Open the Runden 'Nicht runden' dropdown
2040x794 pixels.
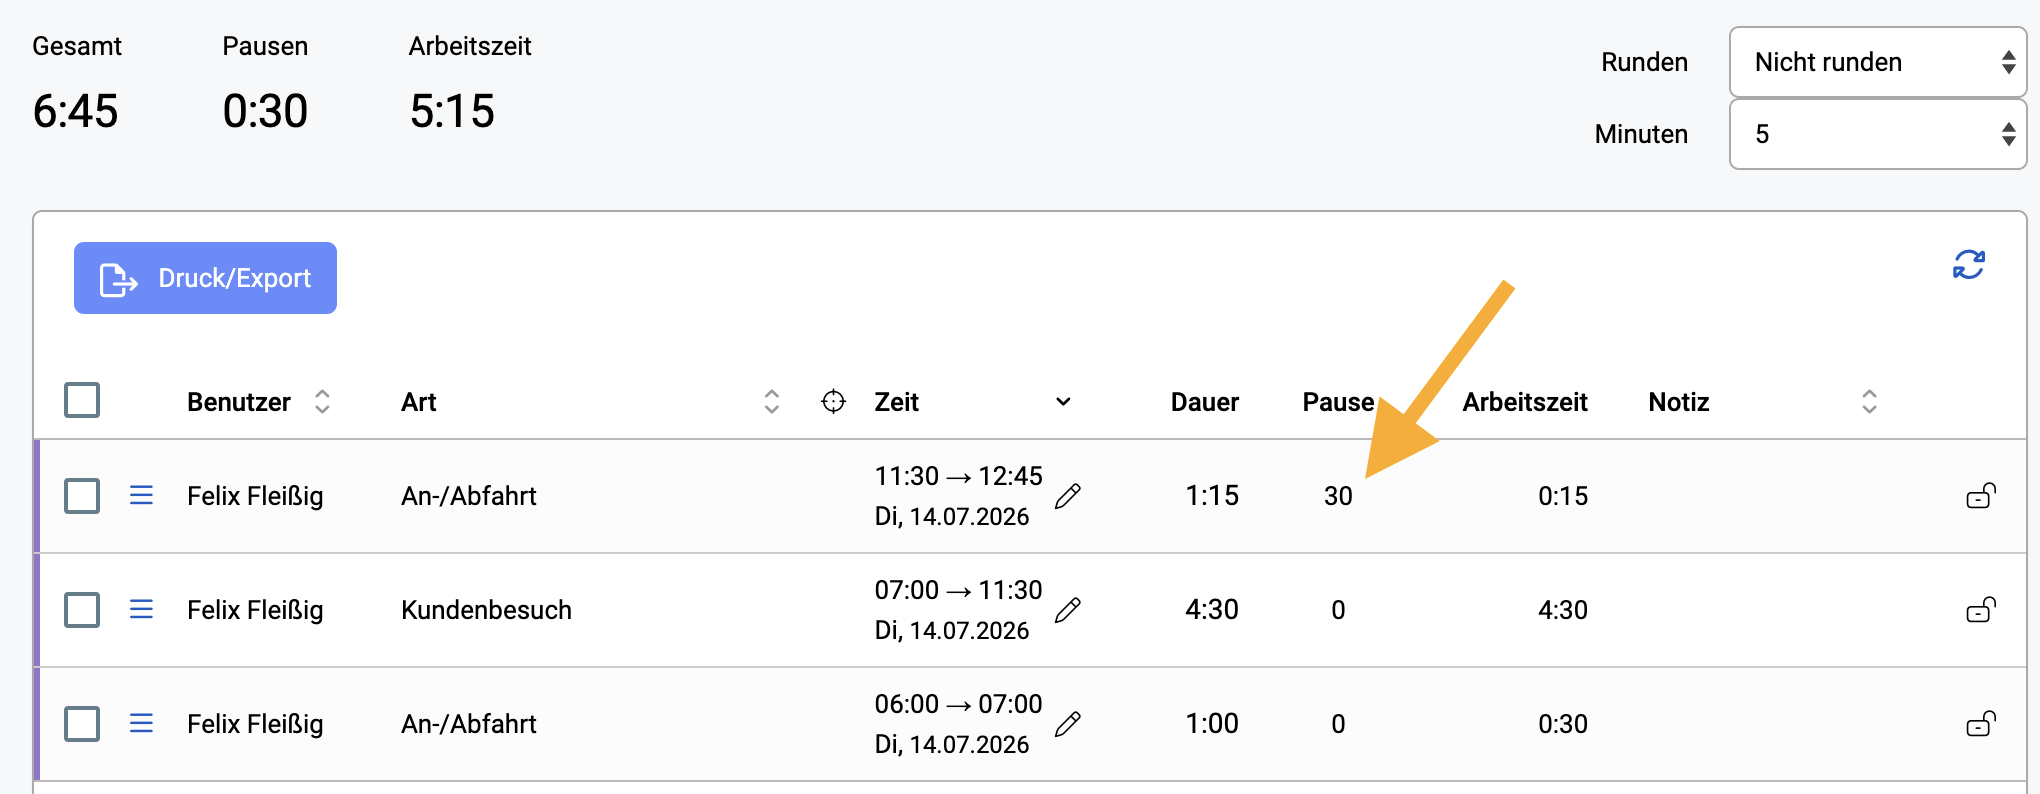point(1878,62)
